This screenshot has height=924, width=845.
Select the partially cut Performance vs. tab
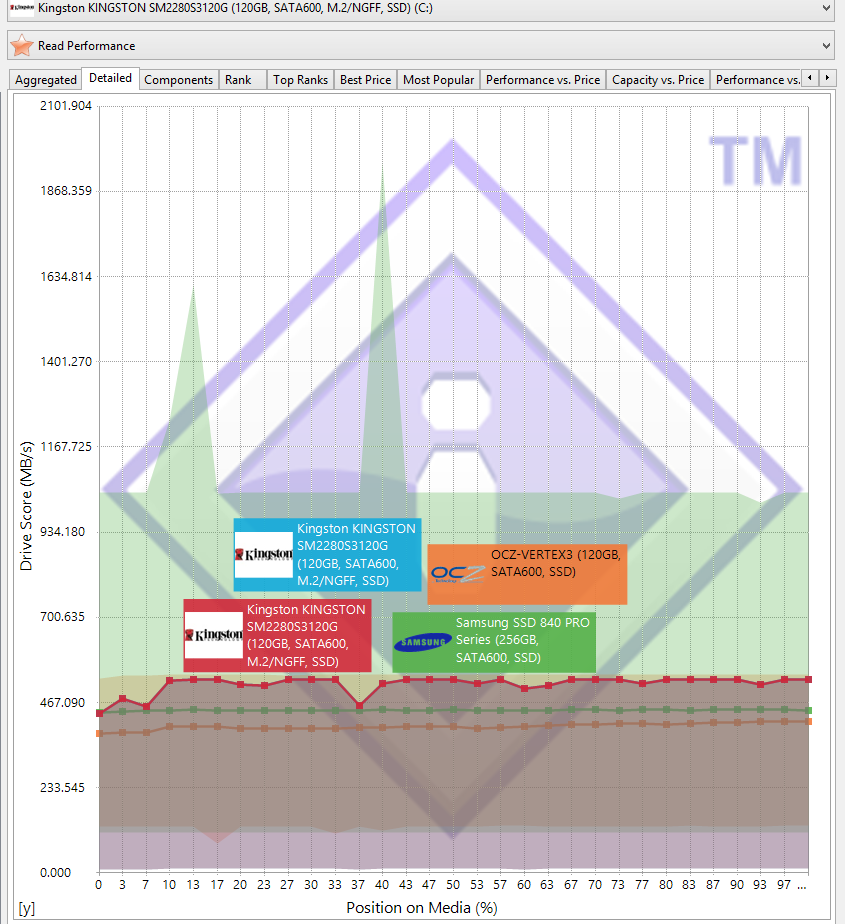[757, 80]
